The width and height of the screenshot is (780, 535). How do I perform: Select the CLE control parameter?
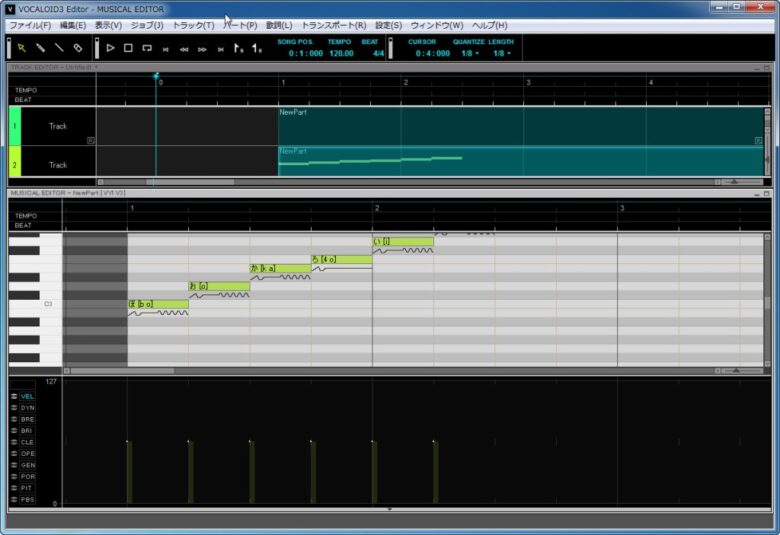tap(27, 442)
